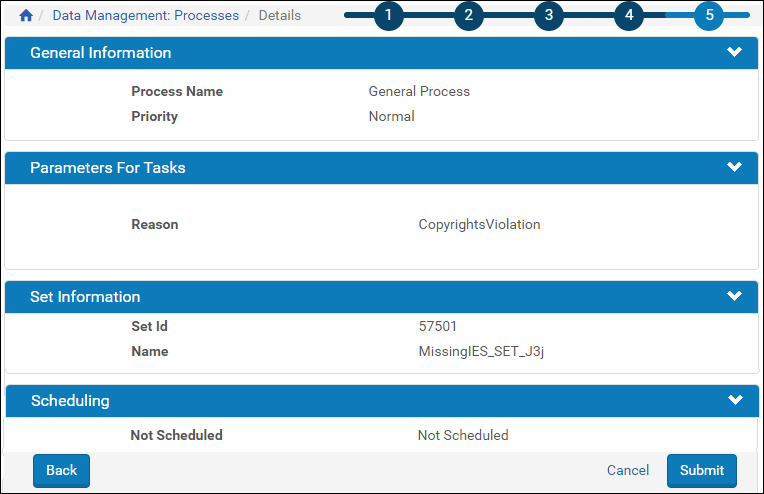The image size is (764, 494).
Task: Go to the home page icon
Action: click(x=26, y=16)
